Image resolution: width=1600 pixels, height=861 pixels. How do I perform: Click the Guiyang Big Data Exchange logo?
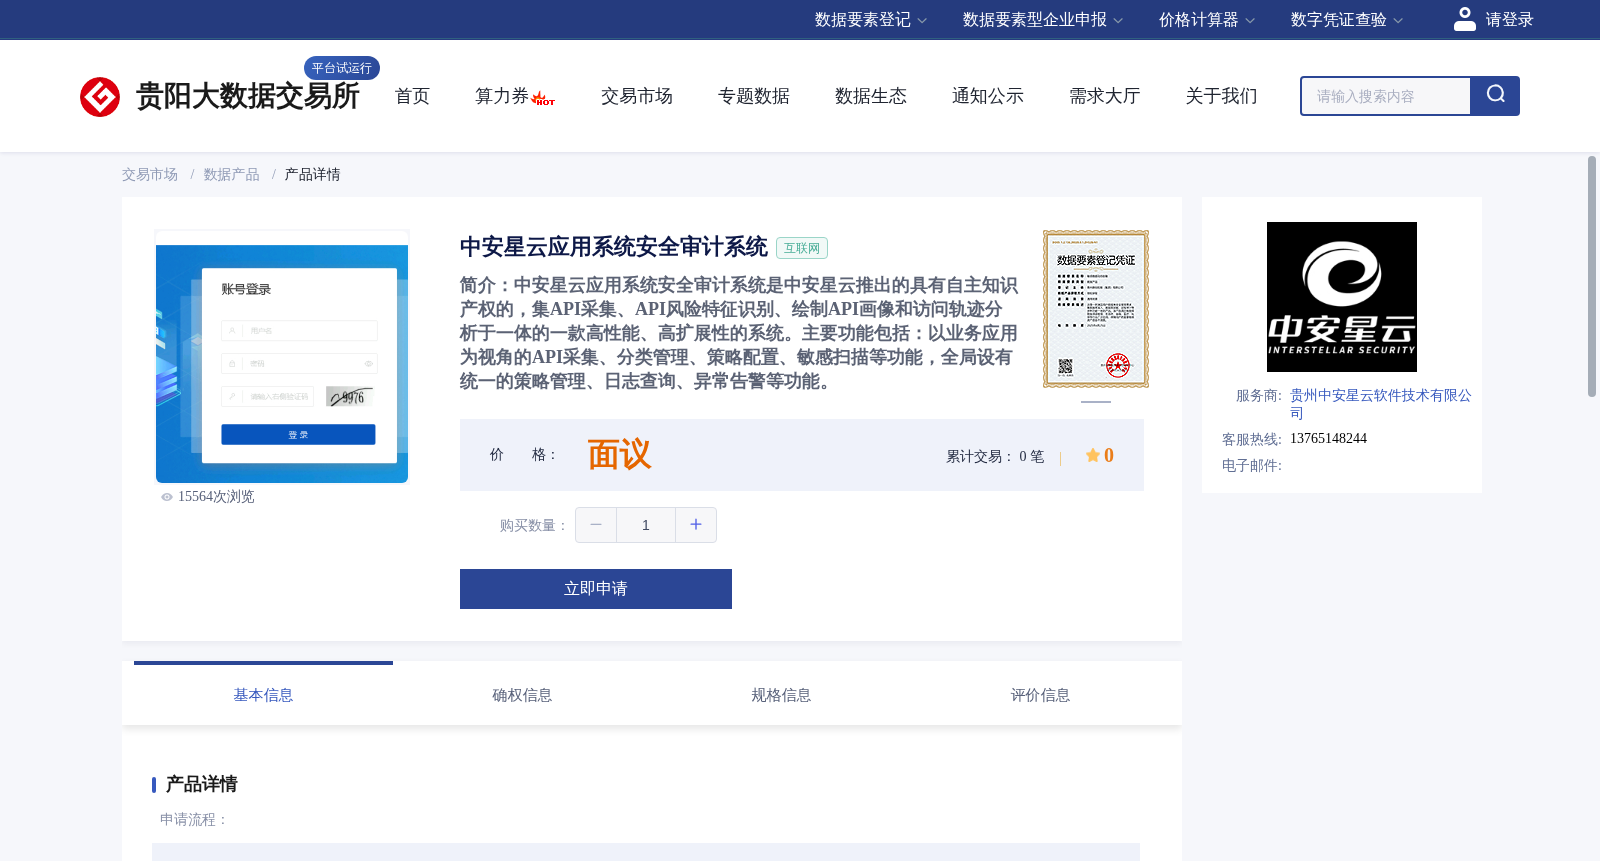[219, 96]
